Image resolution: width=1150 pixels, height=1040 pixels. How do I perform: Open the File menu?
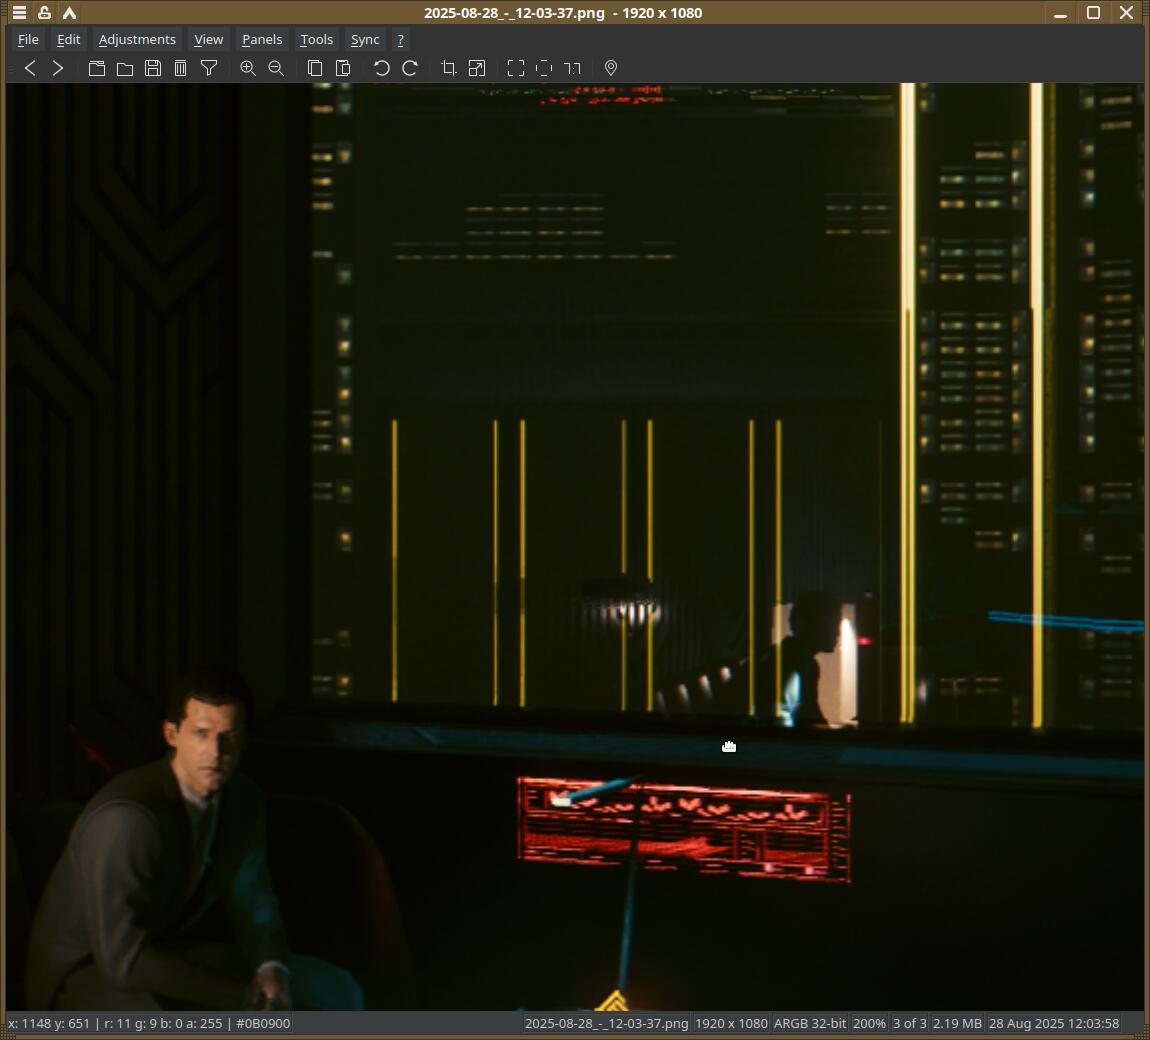coord(28,40)
